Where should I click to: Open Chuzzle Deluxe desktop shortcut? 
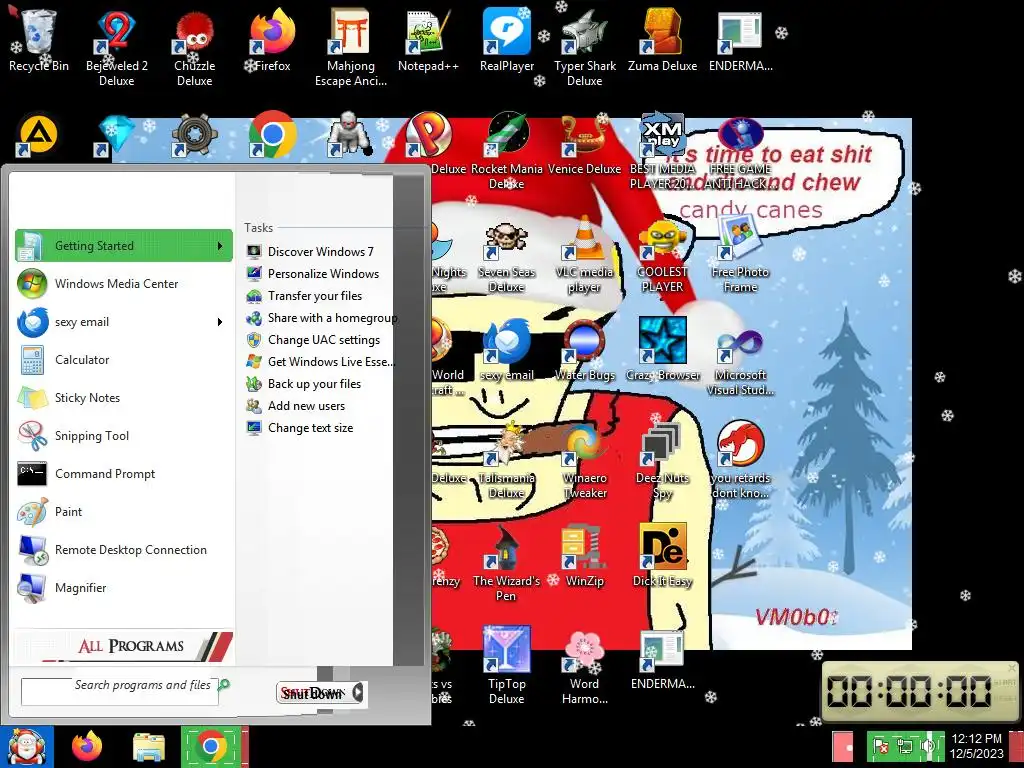[195, 48]
